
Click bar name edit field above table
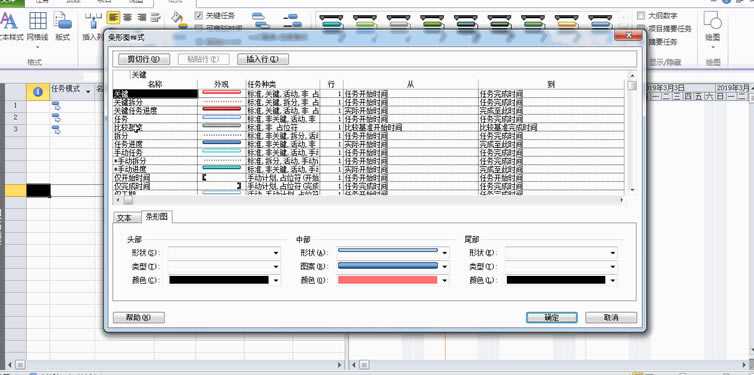[x=377, y=75]
